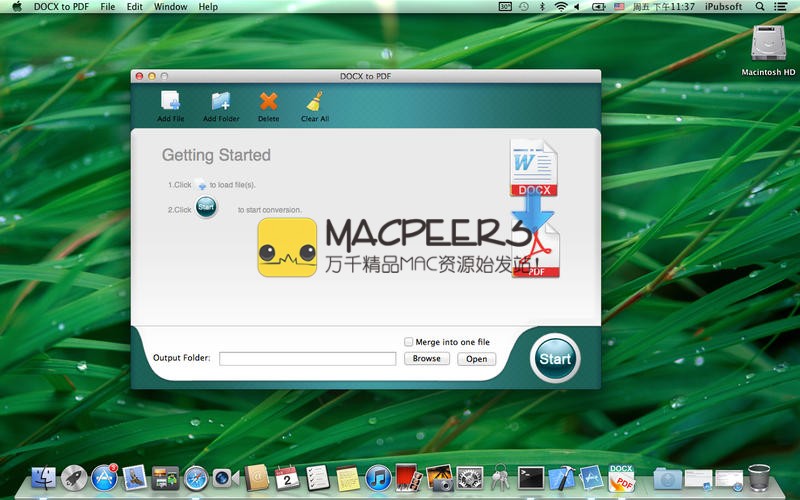Open the Edit menu
800x500 pixels.
pos(134,6)
